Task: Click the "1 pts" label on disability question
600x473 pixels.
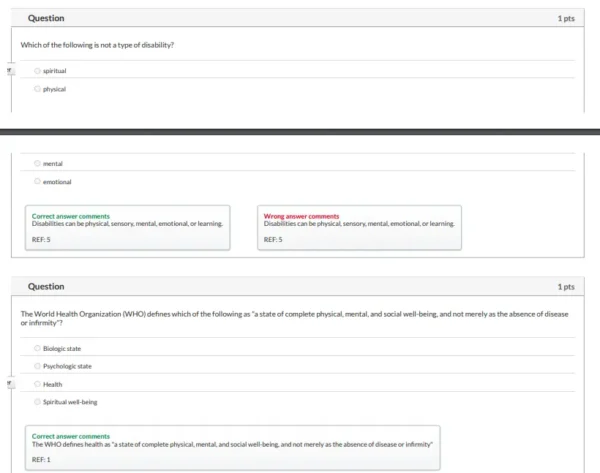Action: (x=565, y=19)
